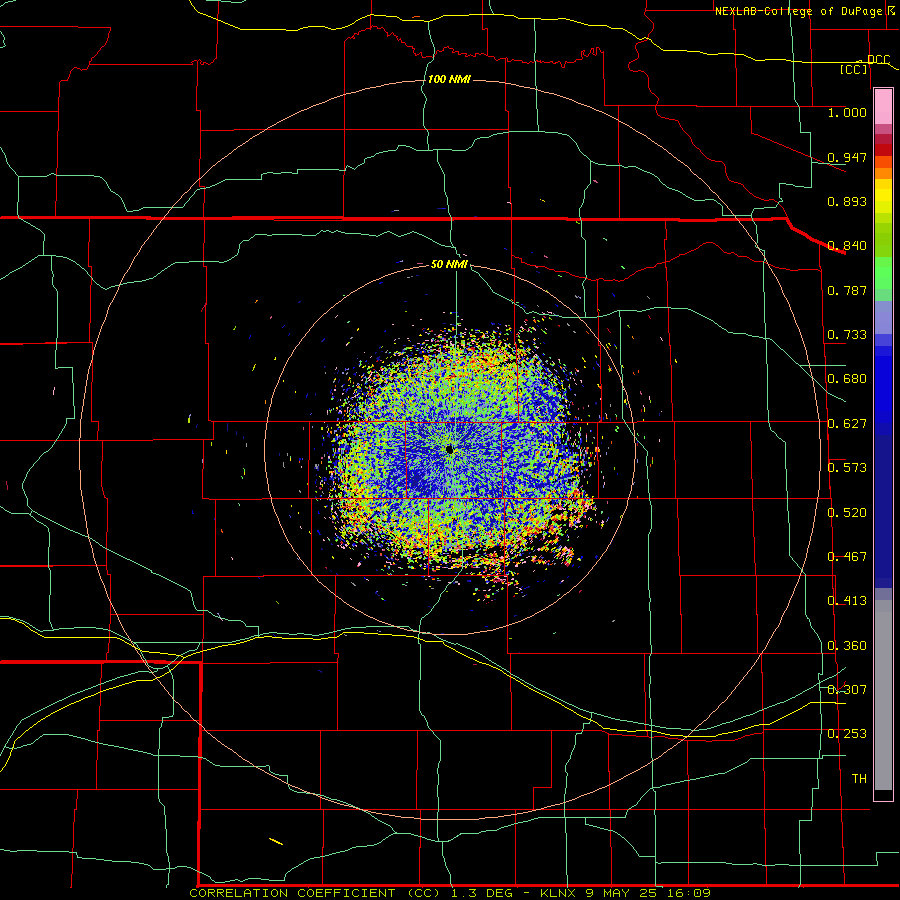Click the 0.627 legend value

(x=847, y=423)
